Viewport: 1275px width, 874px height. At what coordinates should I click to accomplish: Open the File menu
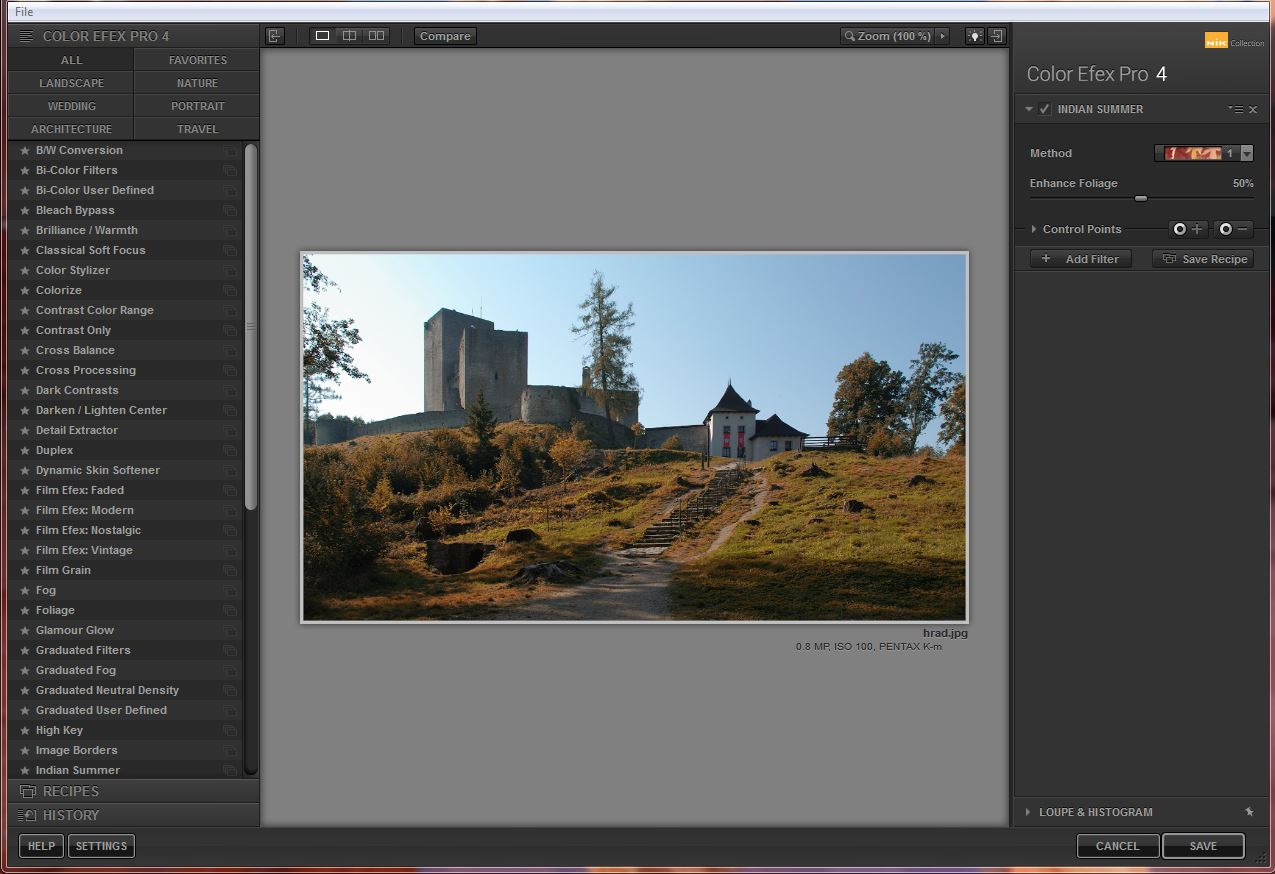[24, 12]
